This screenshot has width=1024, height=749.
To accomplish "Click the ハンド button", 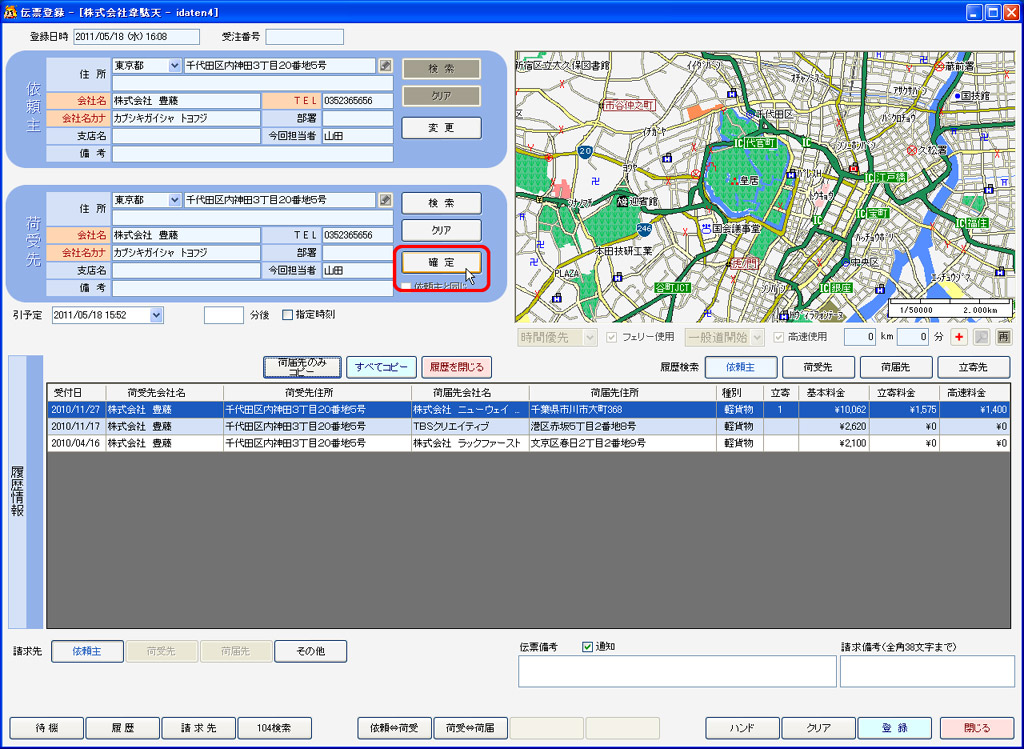I will [x=743, y=727].
